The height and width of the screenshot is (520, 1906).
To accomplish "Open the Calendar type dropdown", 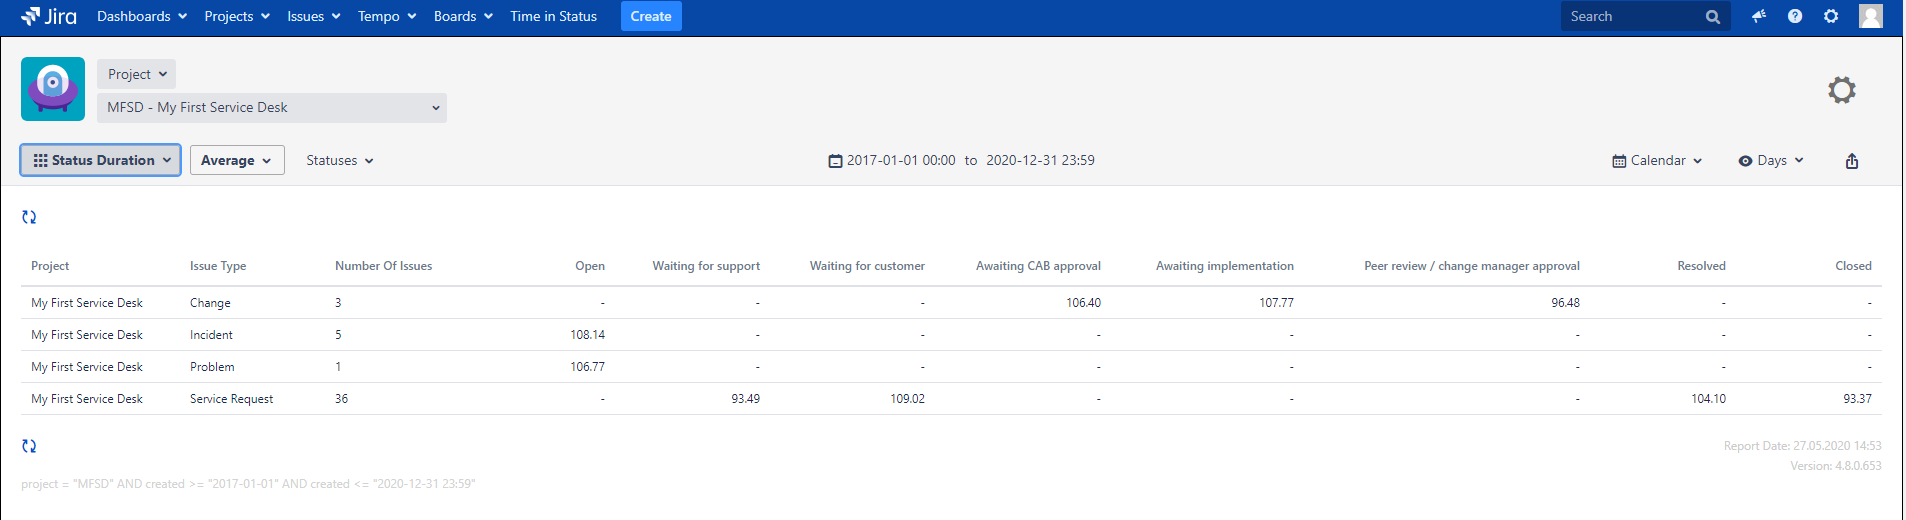I will (1657, 160).
